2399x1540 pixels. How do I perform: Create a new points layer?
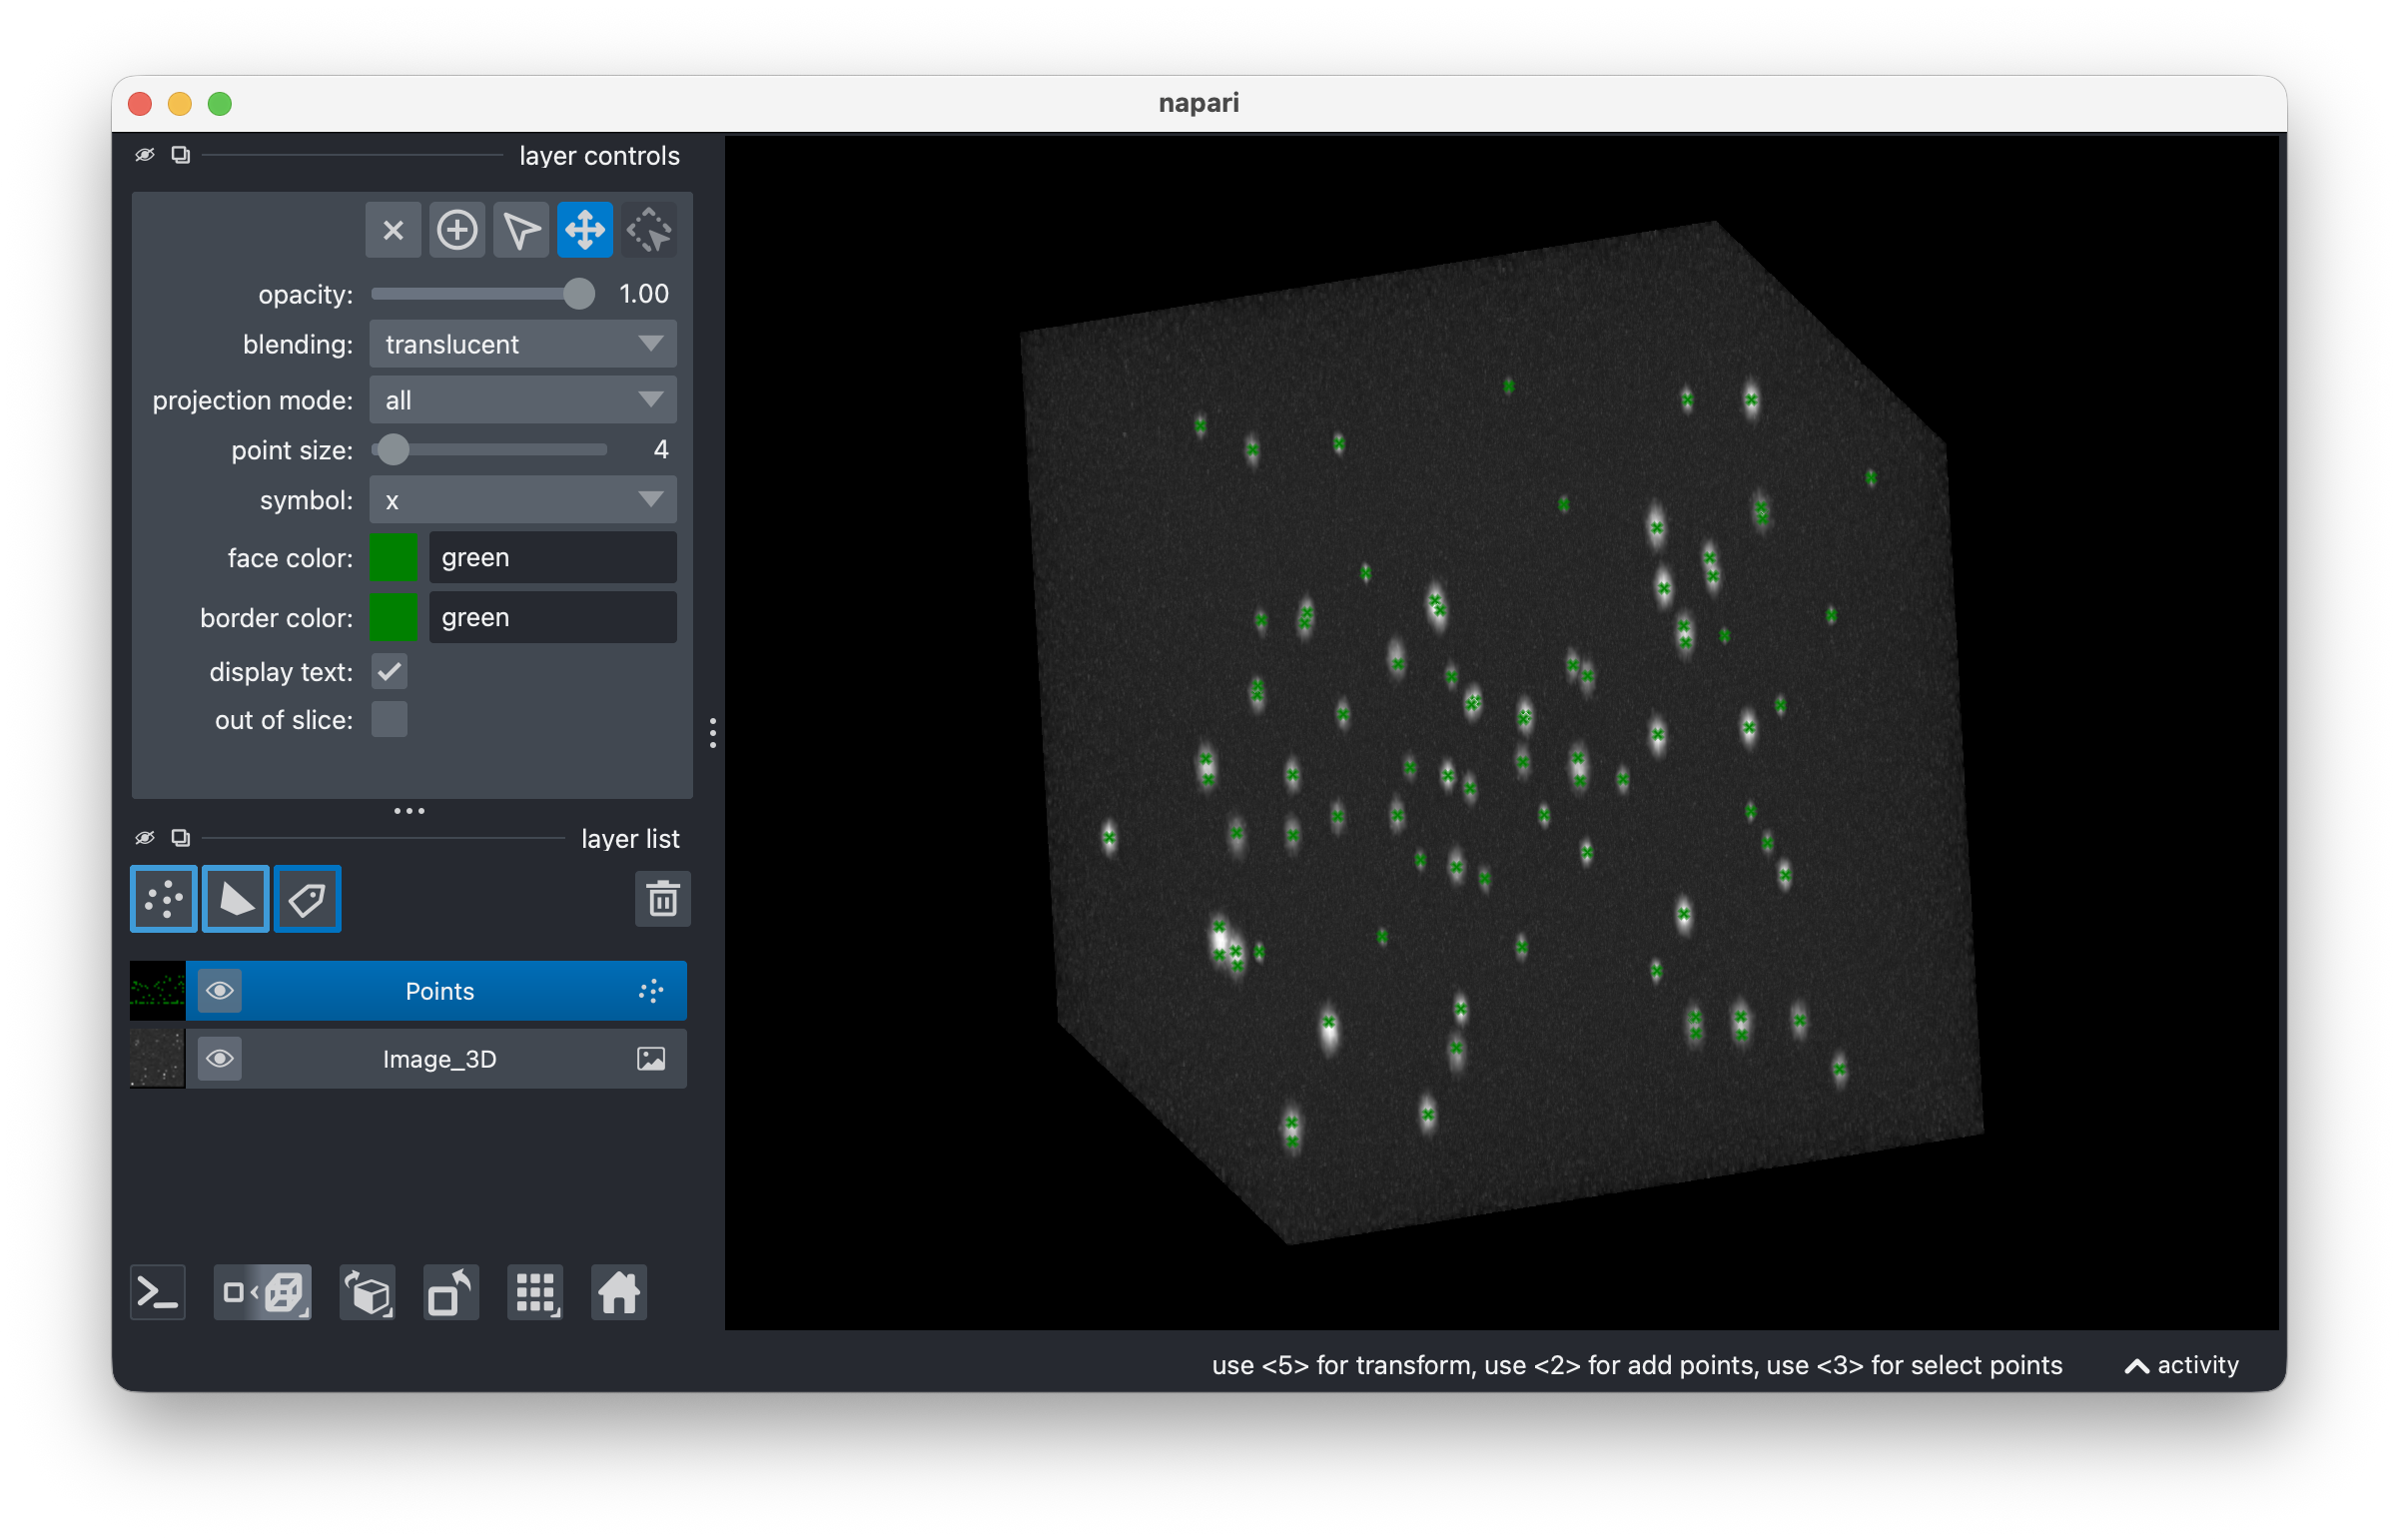click(164, 899)
